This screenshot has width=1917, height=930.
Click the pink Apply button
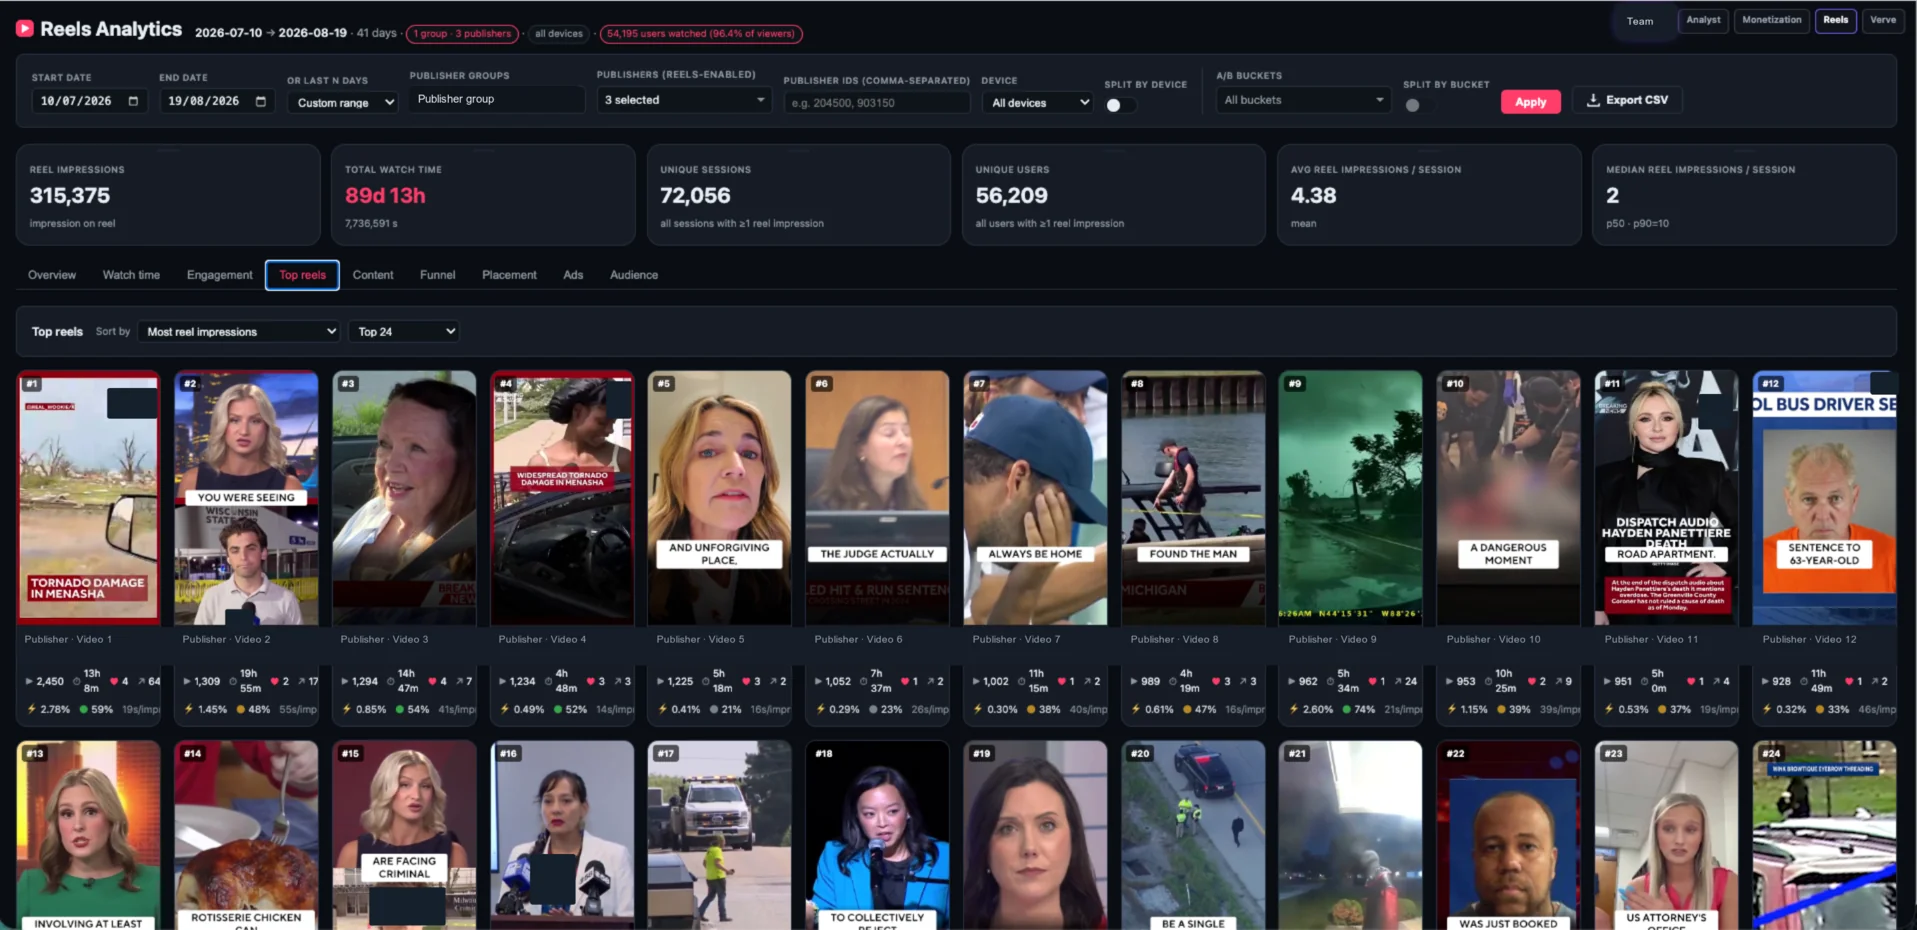[x=1530, y=101]
